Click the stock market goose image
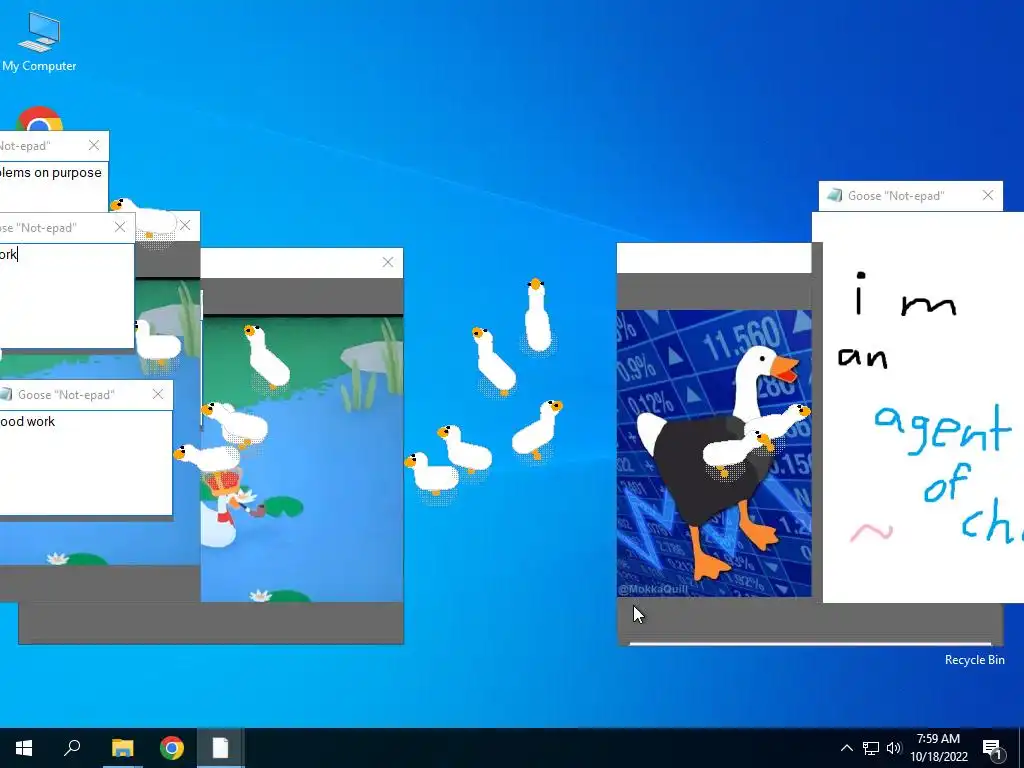Screen dimensions: 1024x768 click(x=714, y=453)
